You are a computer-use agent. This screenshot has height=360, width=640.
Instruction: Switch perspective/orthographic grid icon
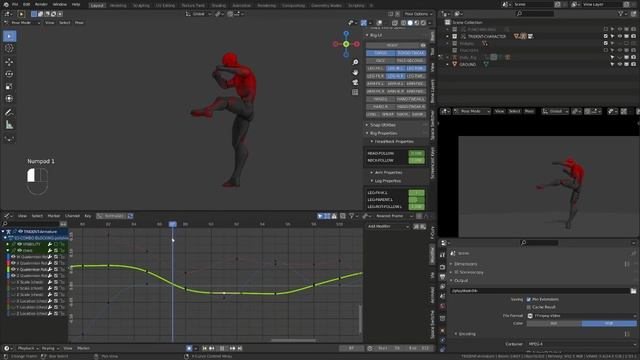pos(355,93)
